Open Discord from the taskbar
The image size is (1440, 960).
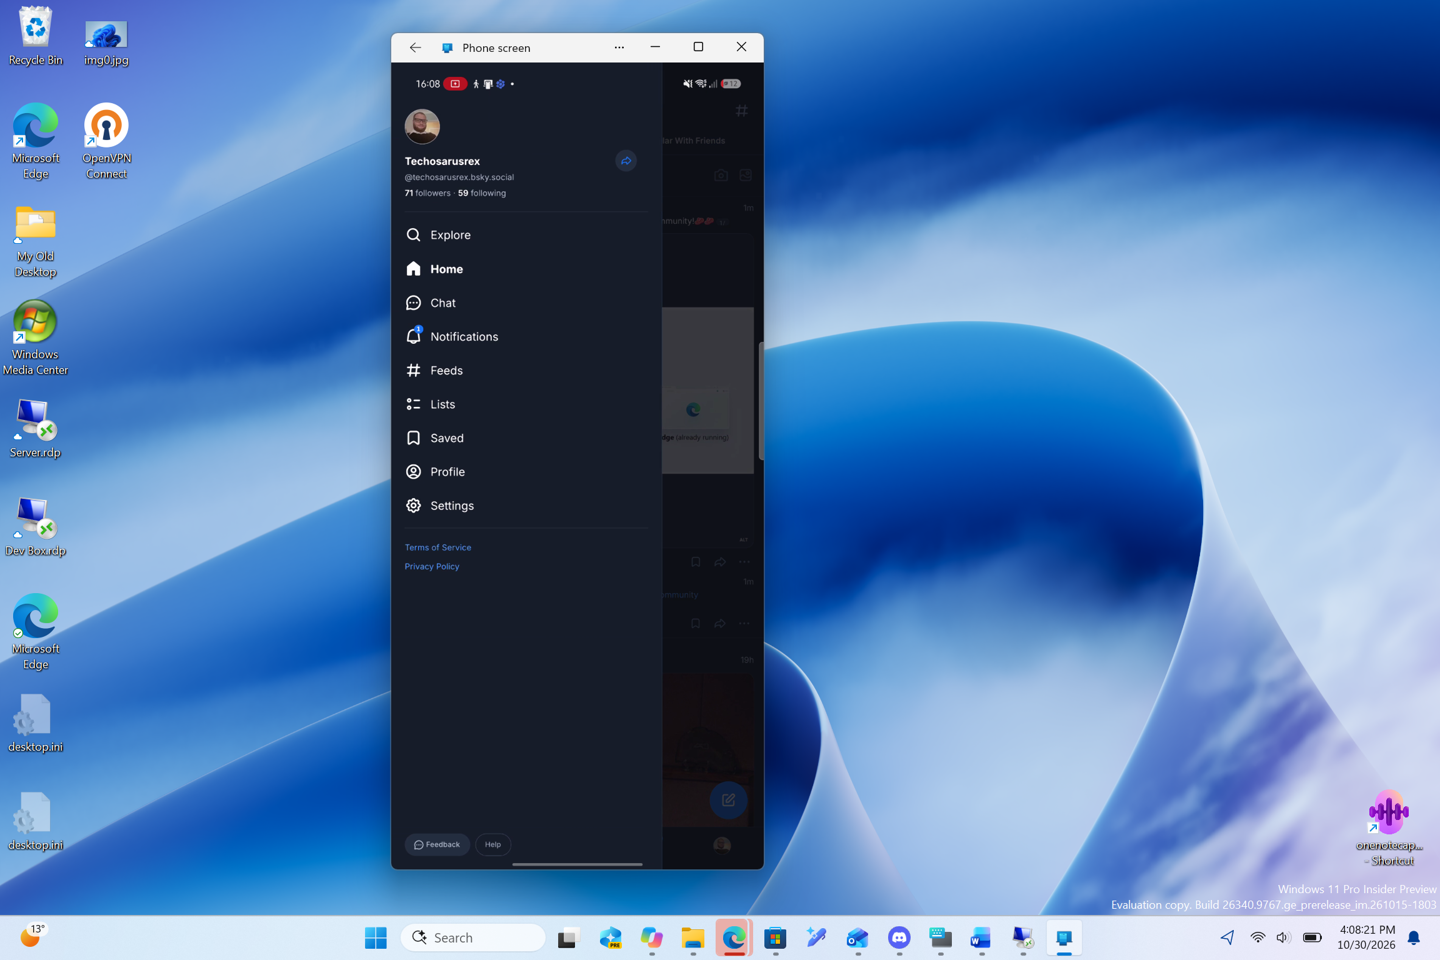(x=899, y=938)
